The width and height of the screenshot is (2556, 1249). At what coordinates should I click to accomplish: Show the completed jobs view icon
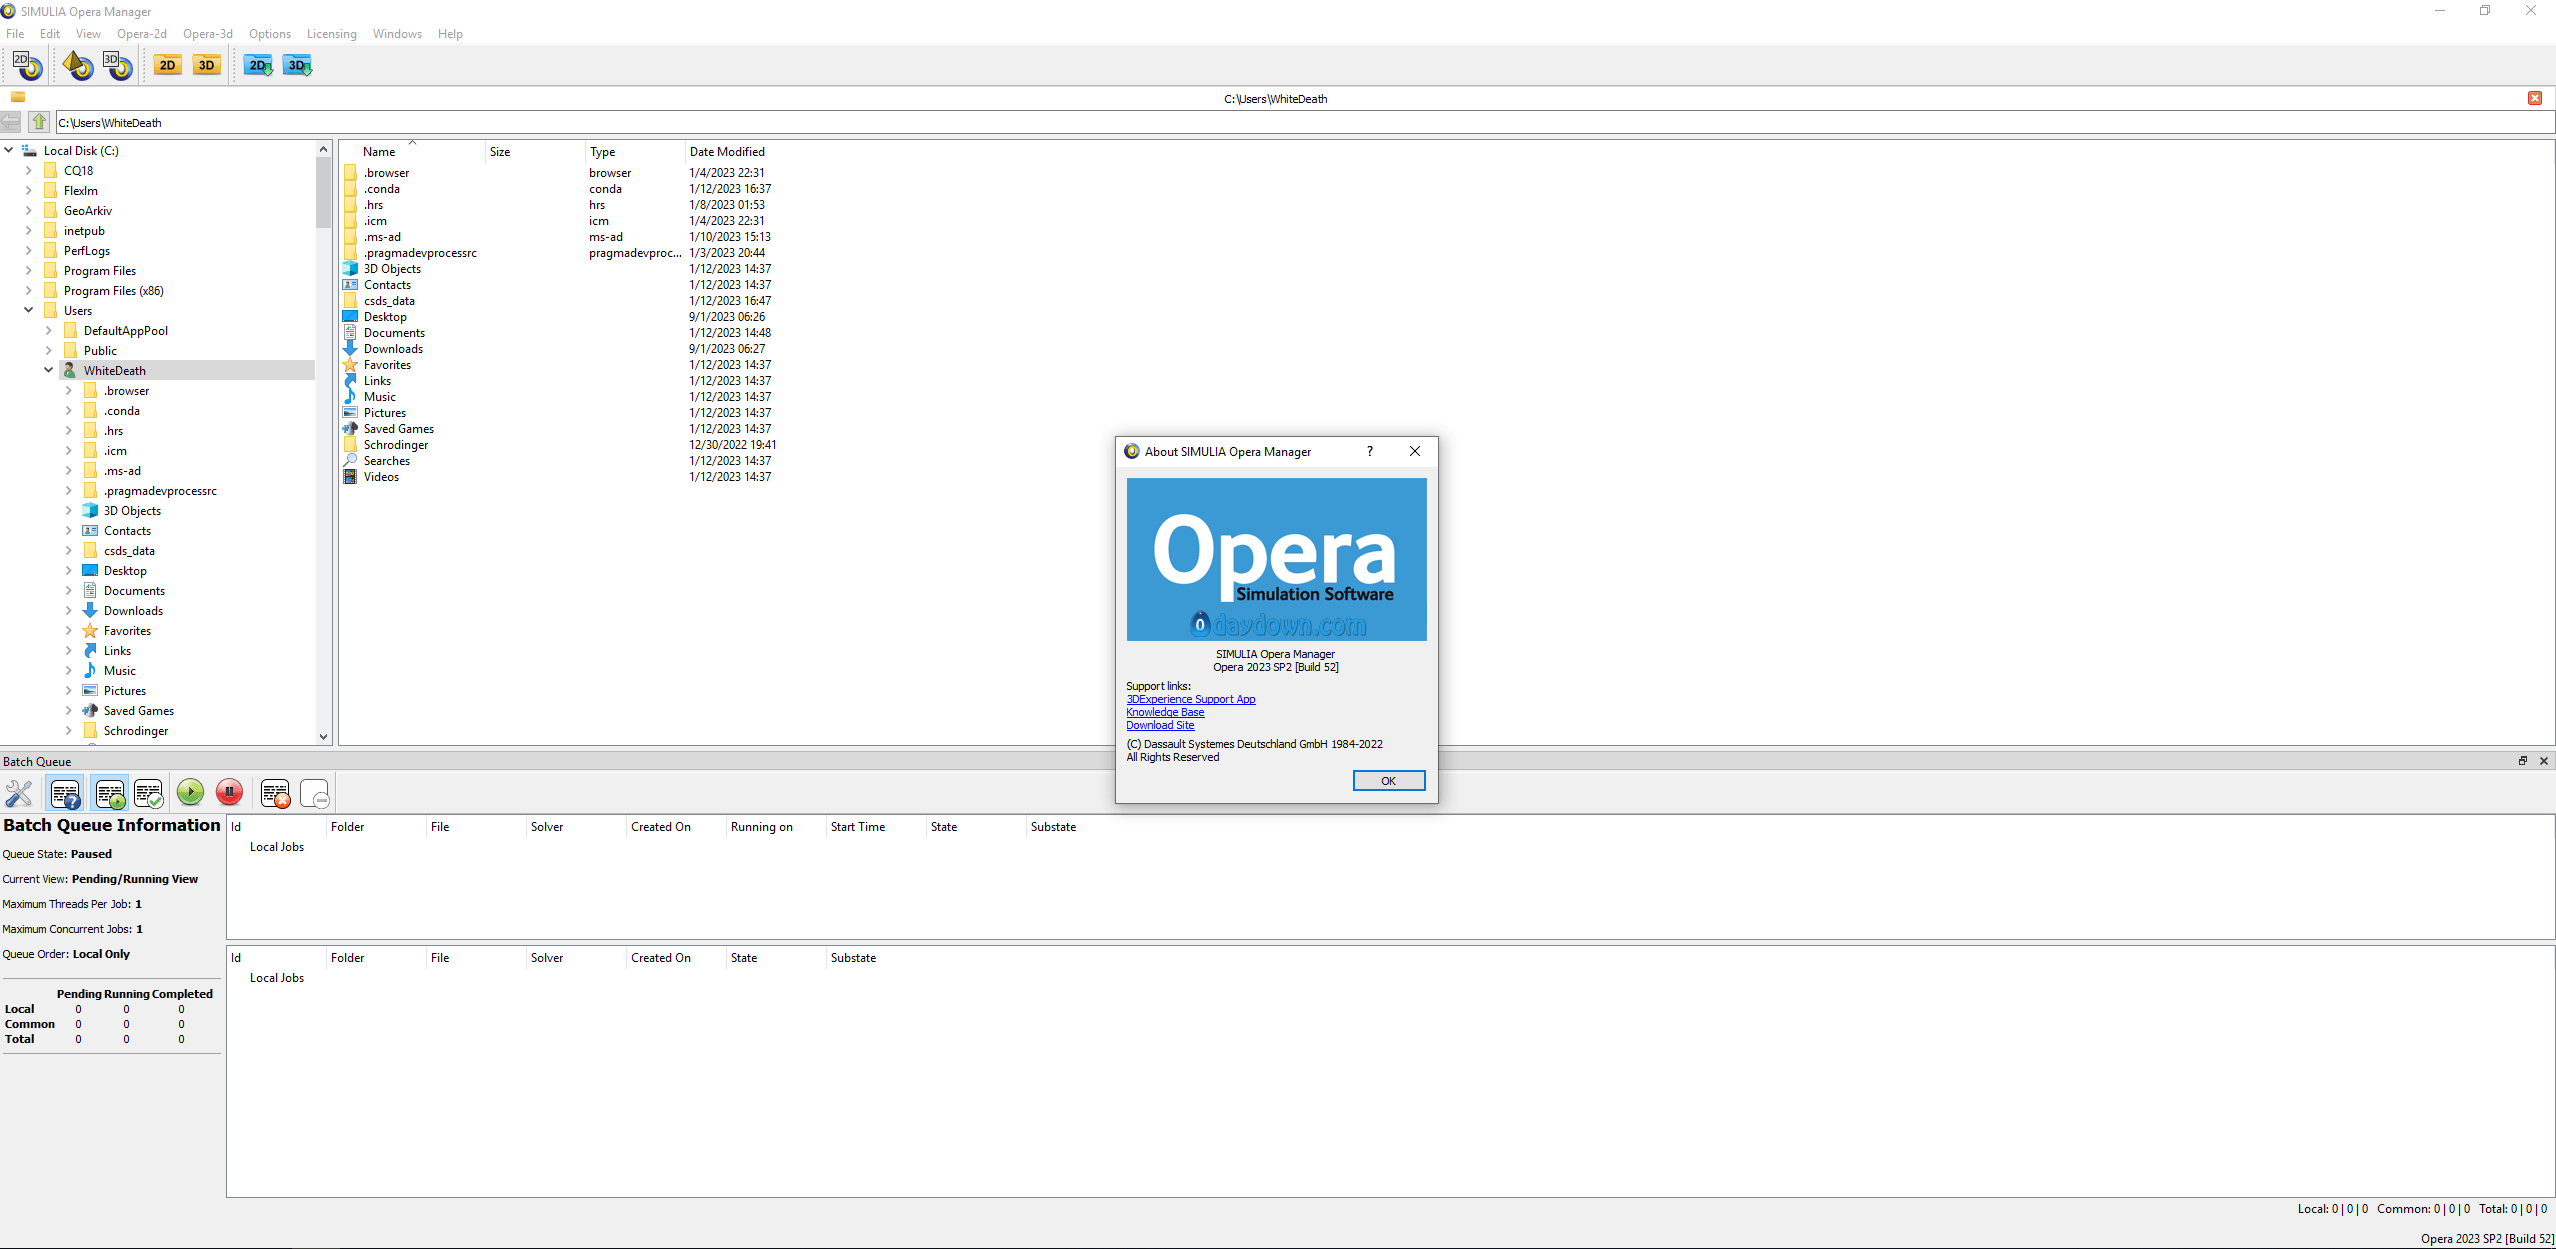pos(149,793)
